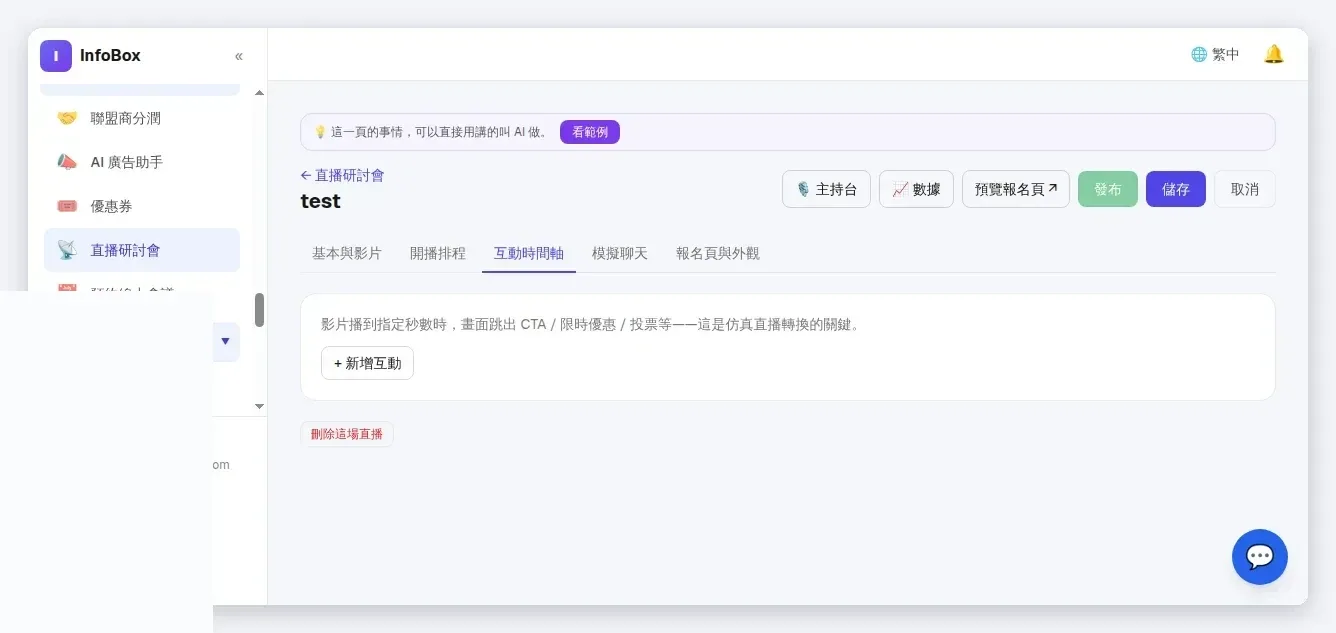Viewport: 1336px width, 633px height.
Task: Open 預覽報名頁 preview link
Action: tap(1016, 189)
